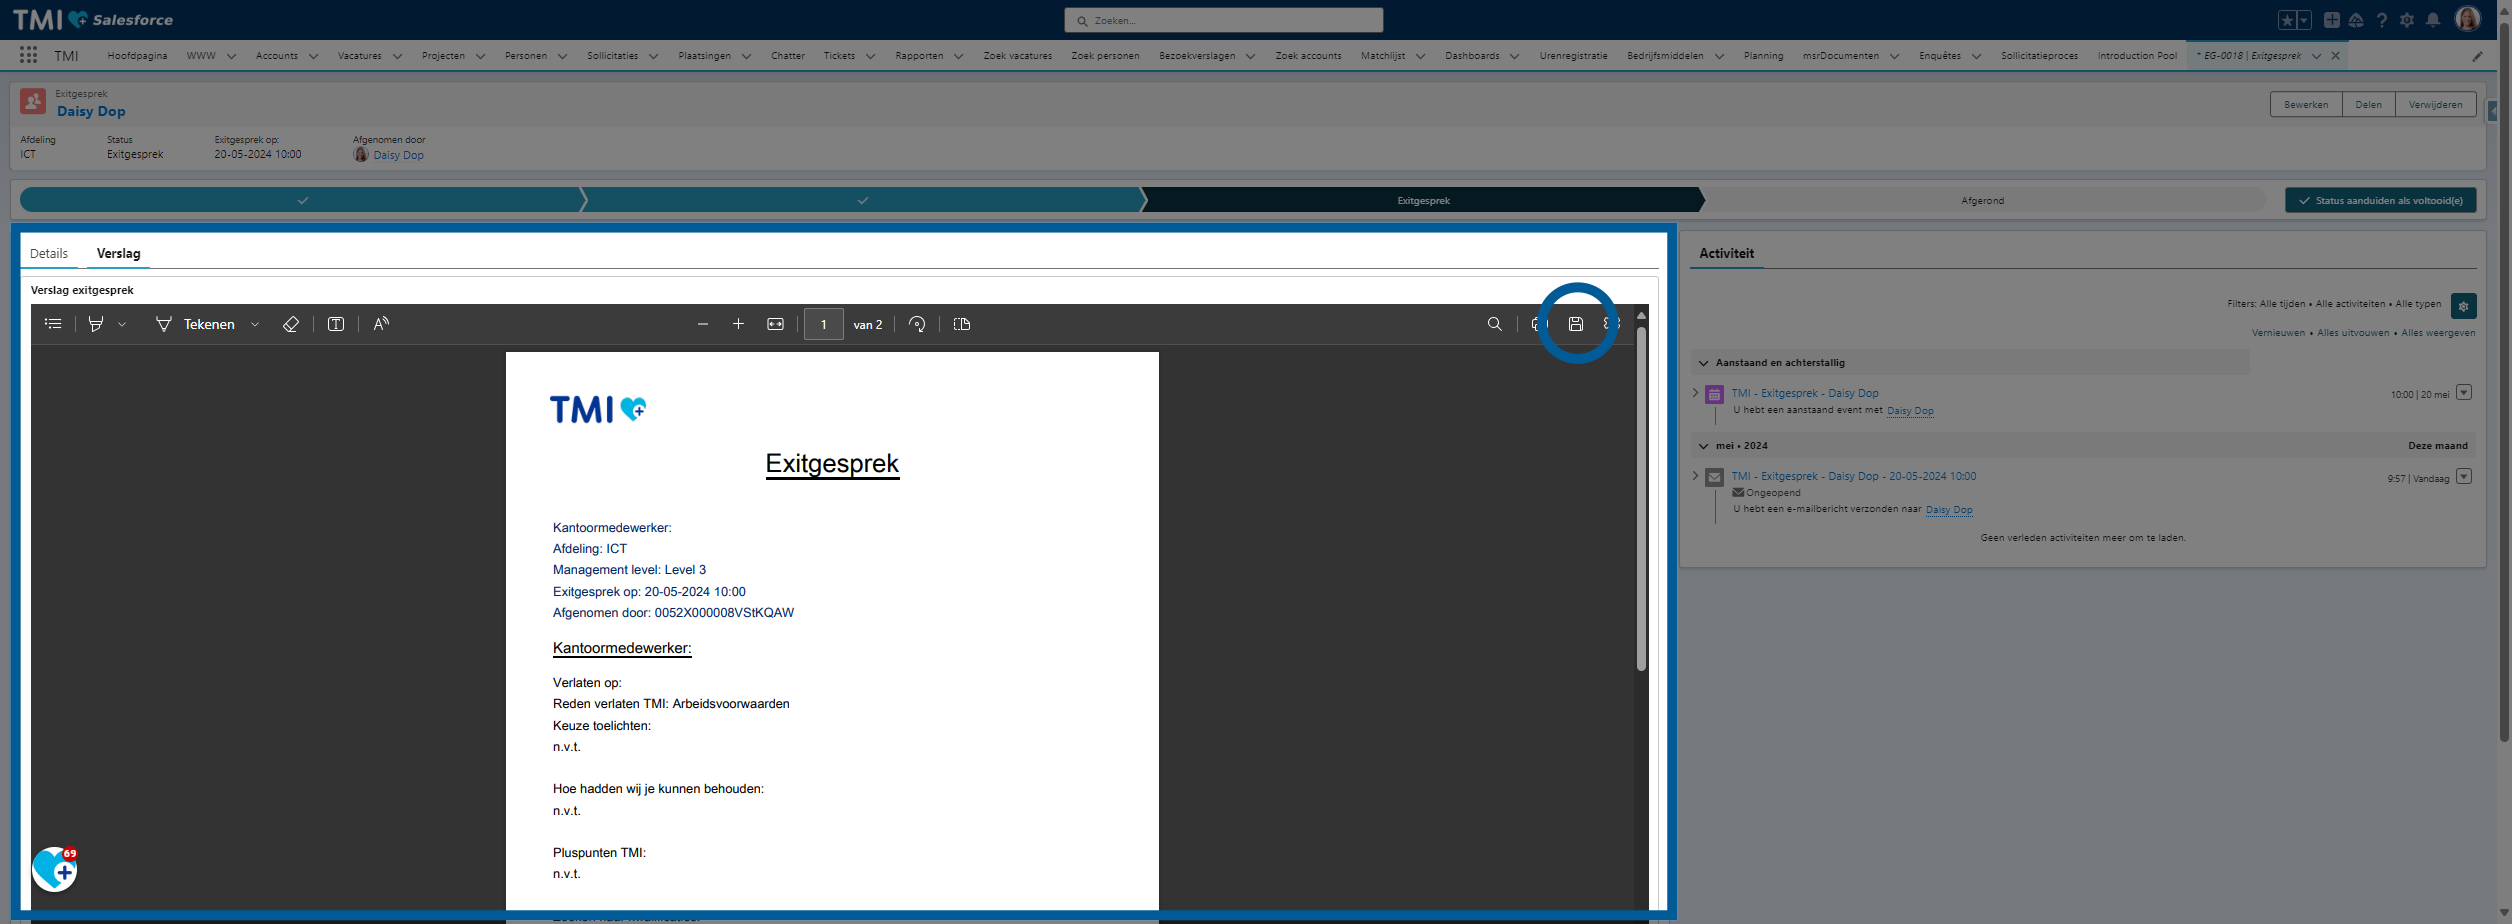Viewport: 2512px width, 924px height.
Task: Open Urenregistratie in the navigation bar
Action: click(x=1573, y=56)
